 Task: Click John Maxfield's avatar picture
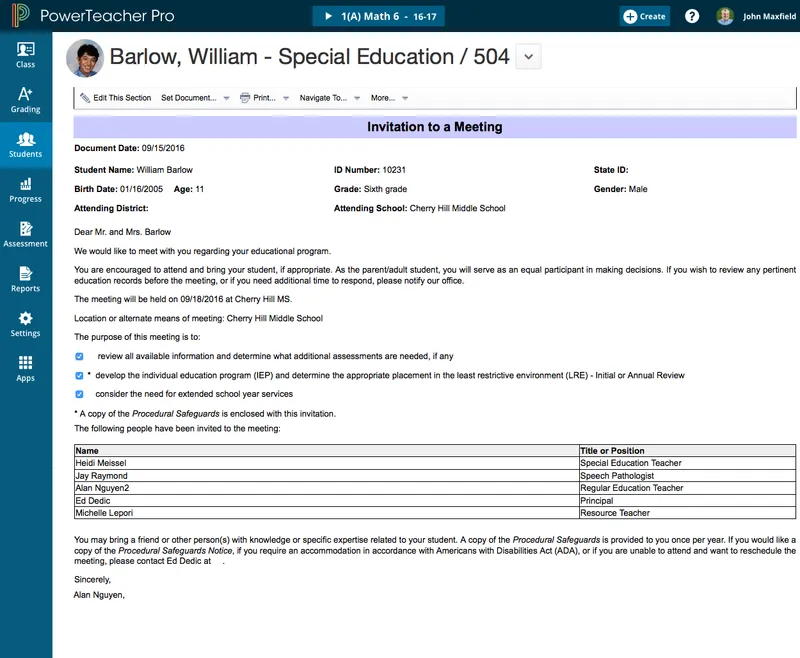[x=724, y=16]
